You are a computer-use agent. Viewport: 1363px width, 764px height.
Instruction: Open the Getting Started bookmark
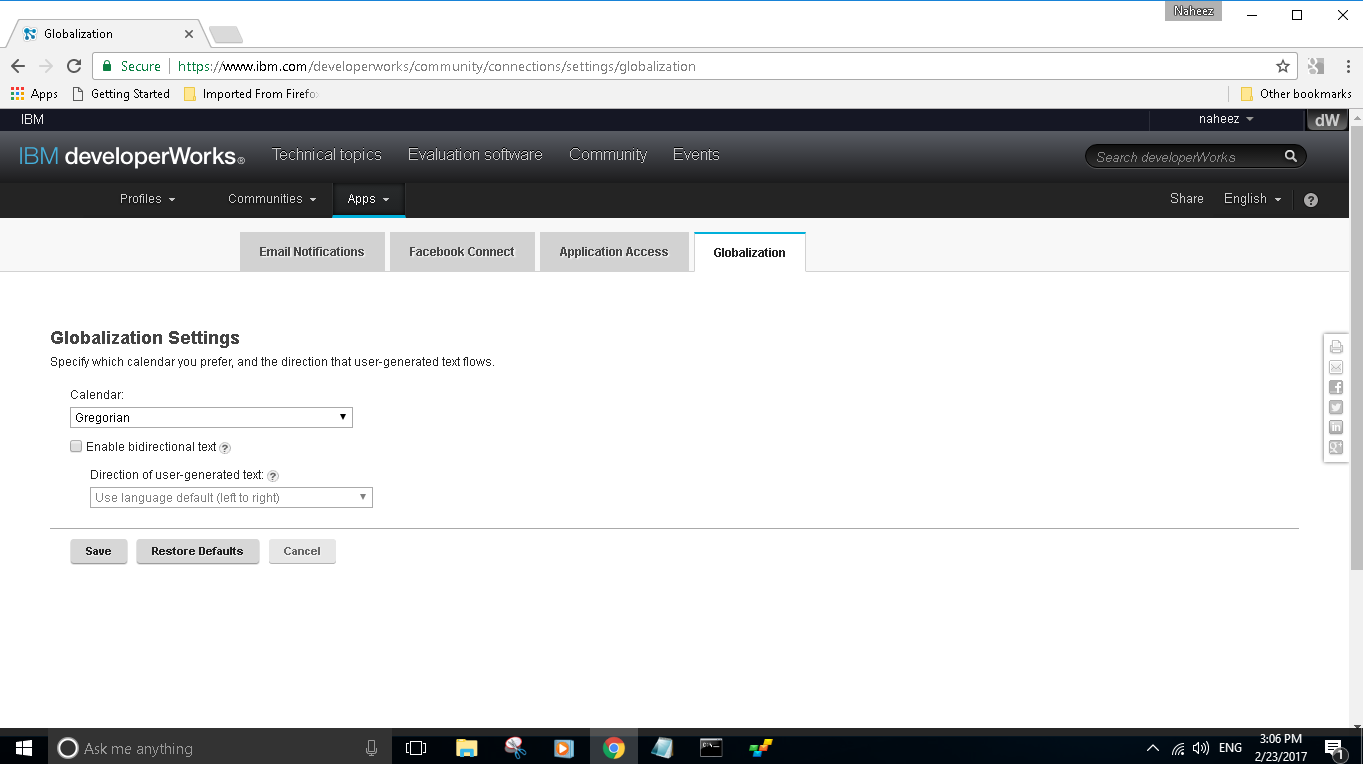coord(121,94)
